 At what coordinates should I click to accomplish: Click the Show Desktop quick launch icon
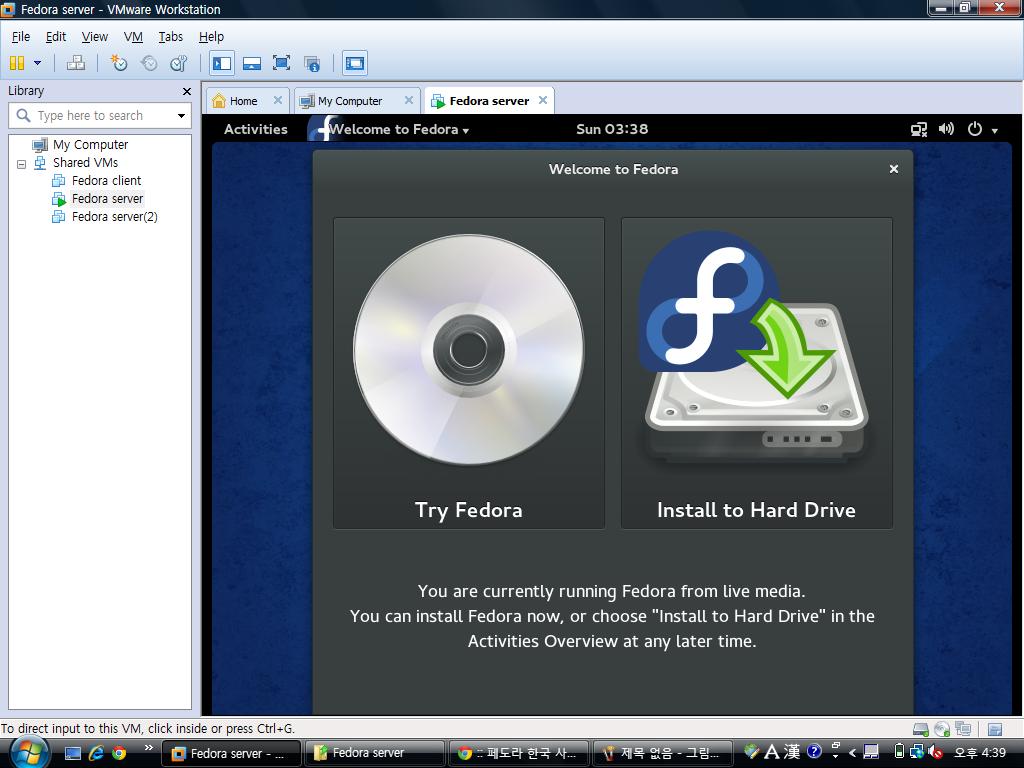tap(72, 754)
